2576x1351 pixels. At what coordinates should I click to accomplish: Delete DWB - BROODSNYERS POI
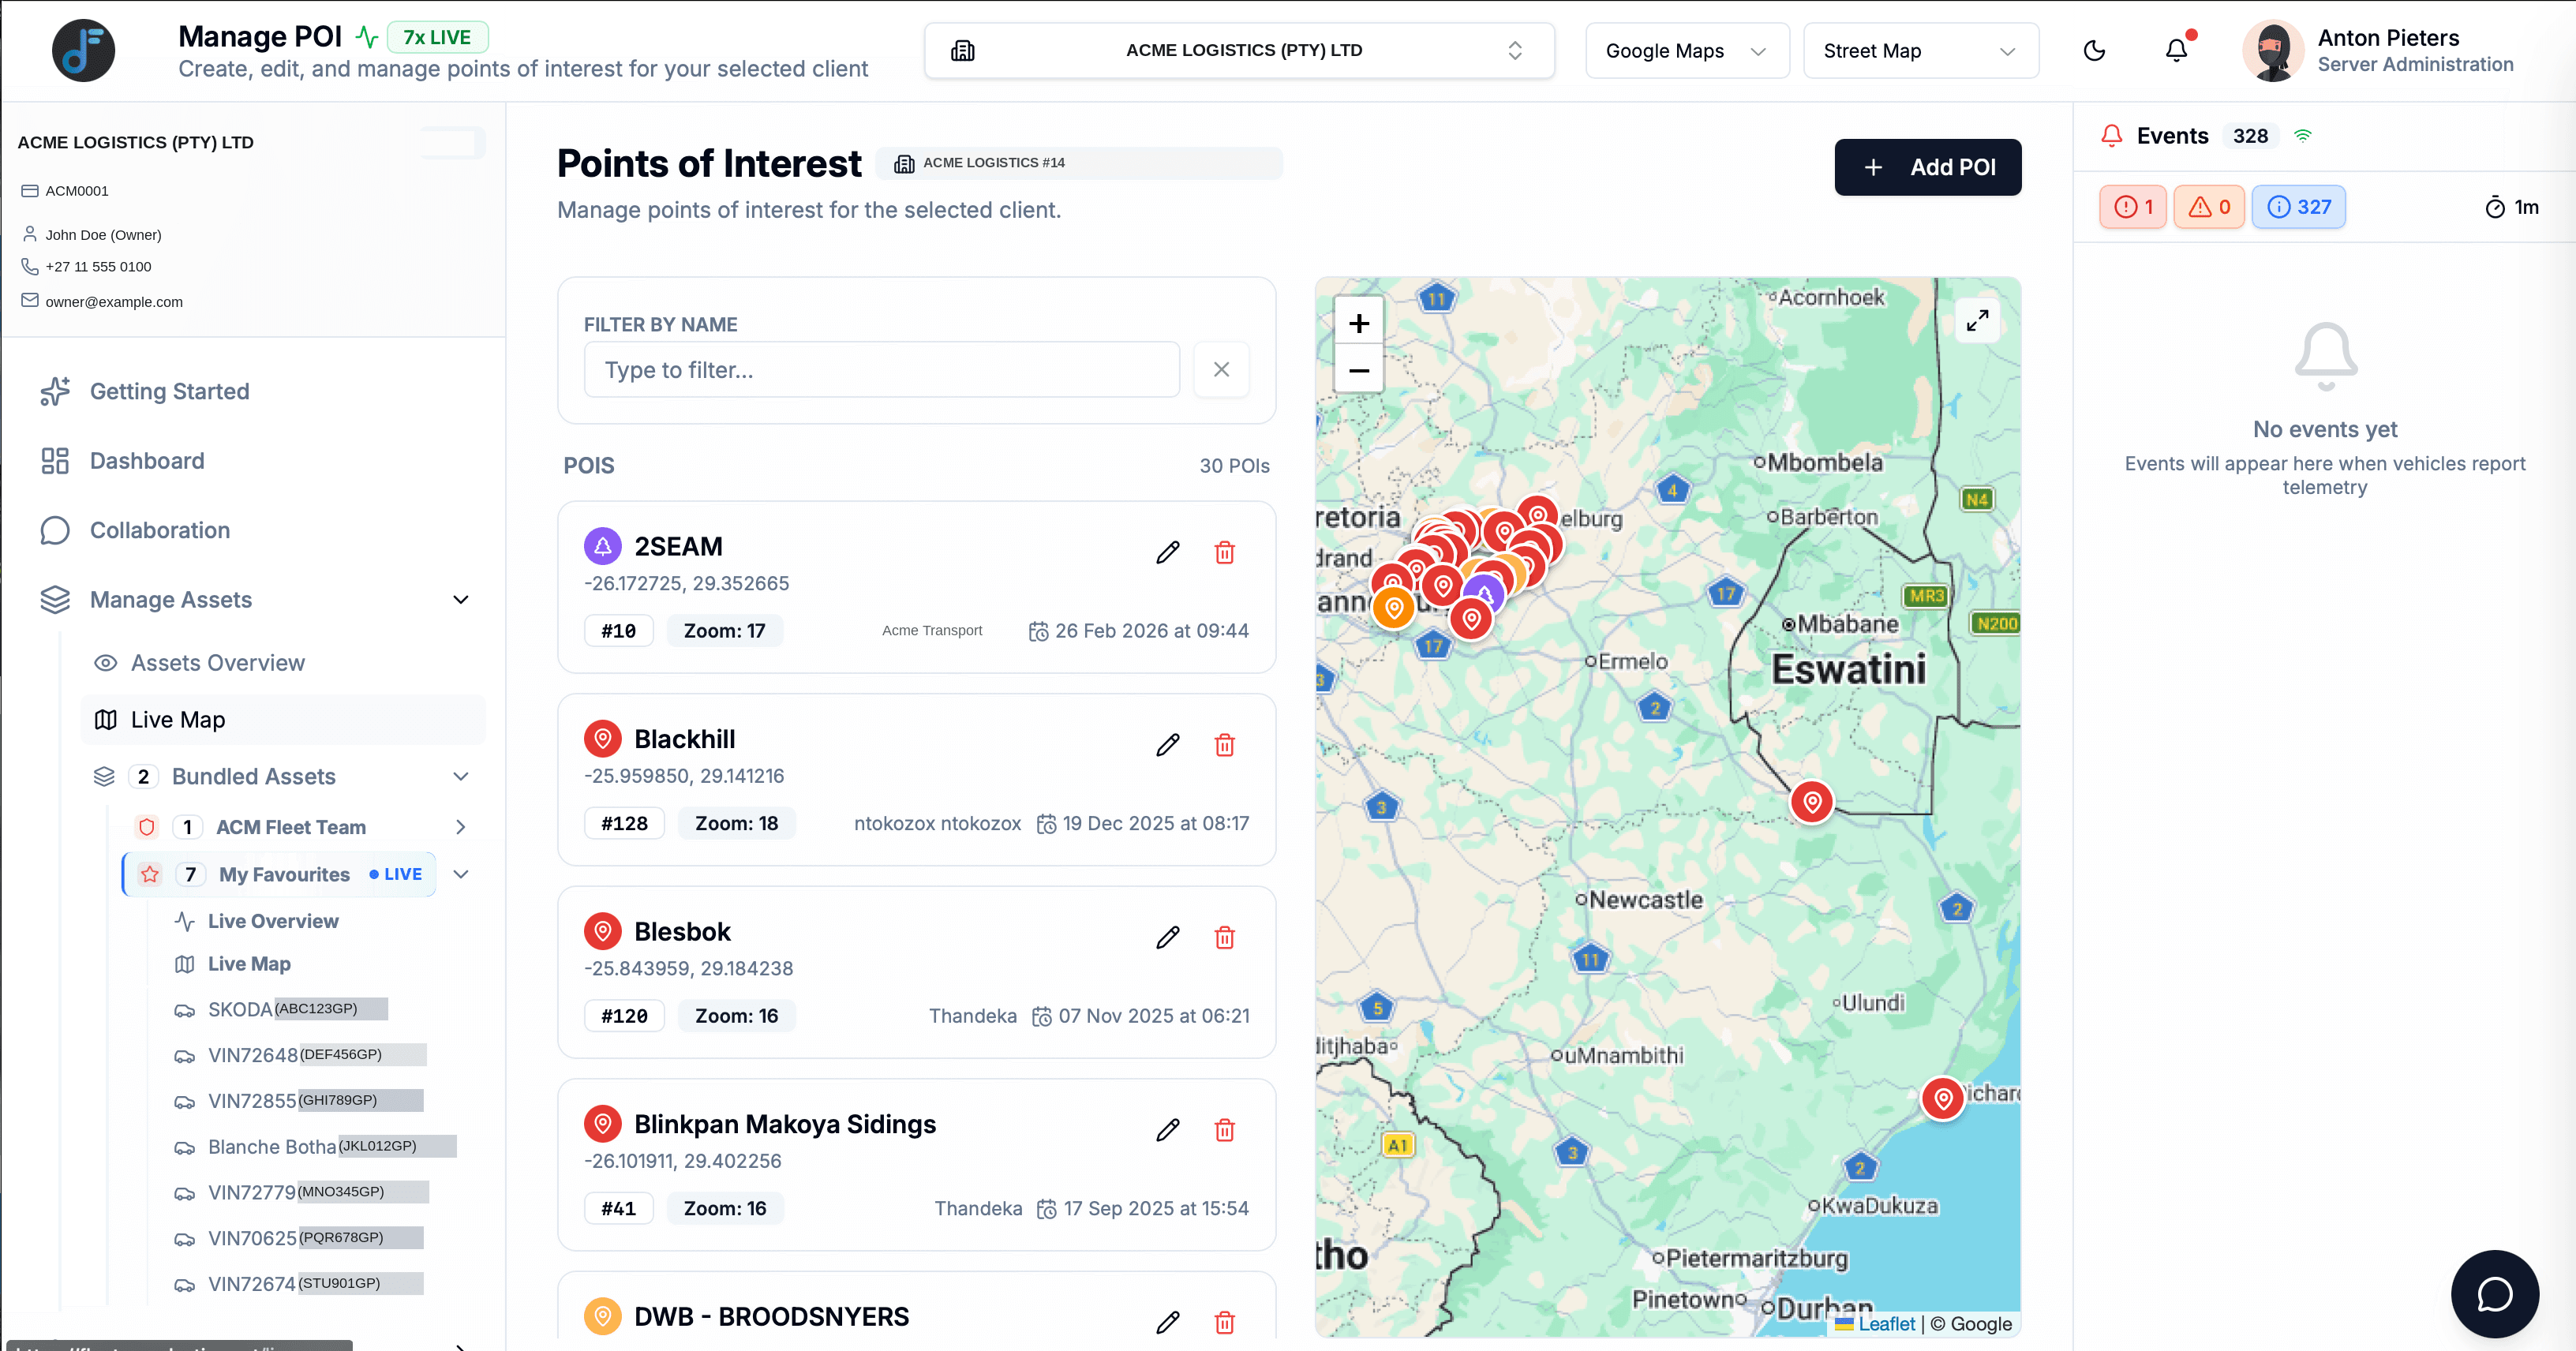click(1224, 1322)
